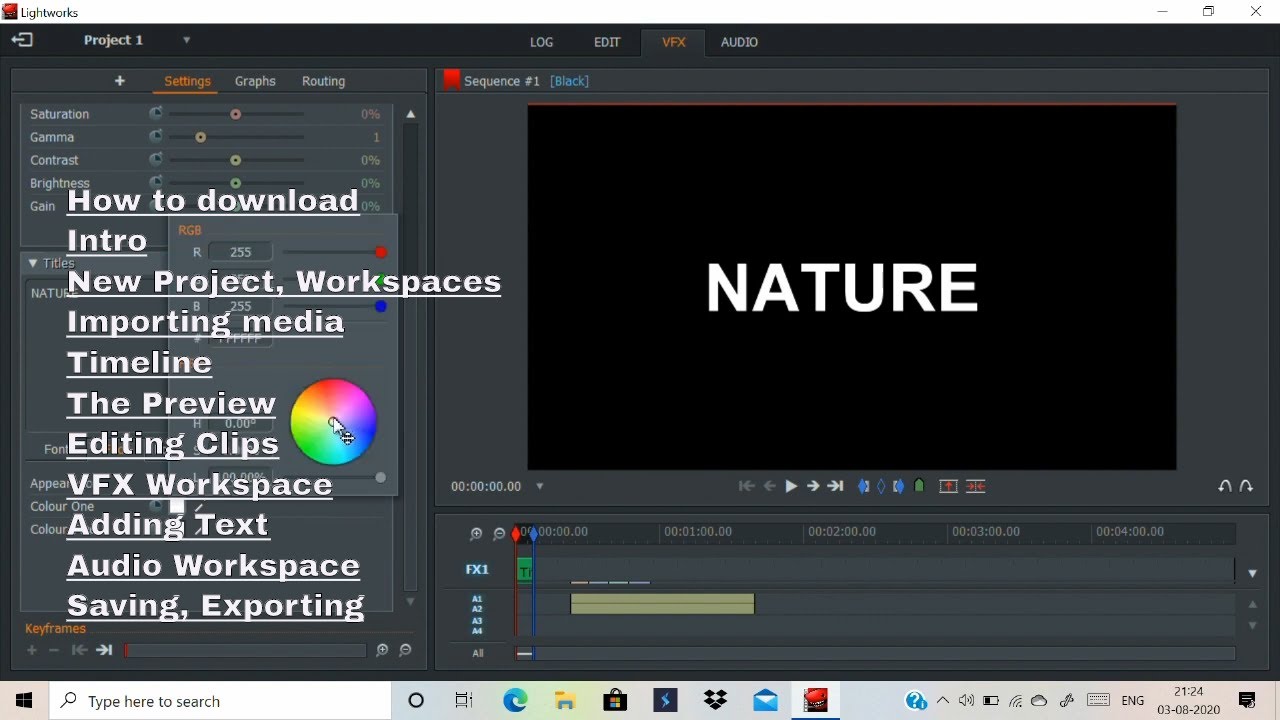Play the sequence in the viewer

791,487
